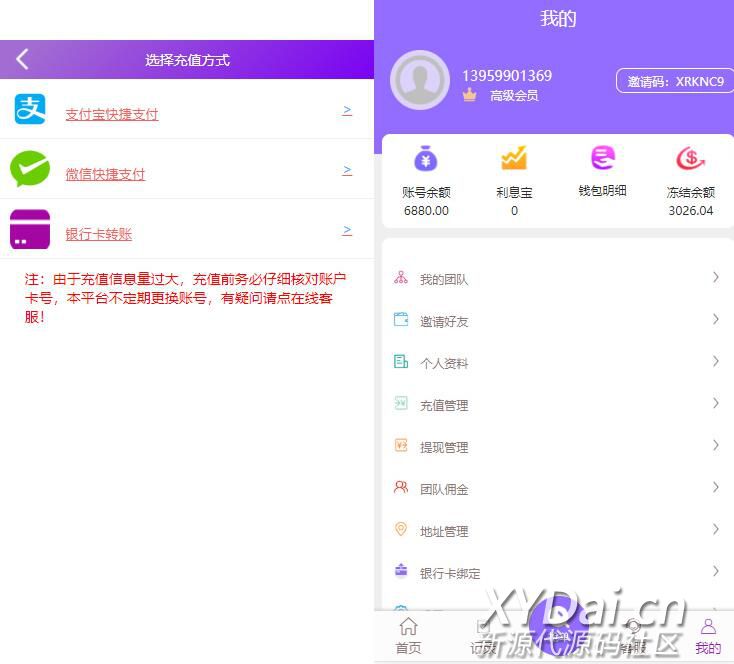The image size is (734, 664).
Task: Click the WeChat Pay green icon
Action: click(30, 169)
